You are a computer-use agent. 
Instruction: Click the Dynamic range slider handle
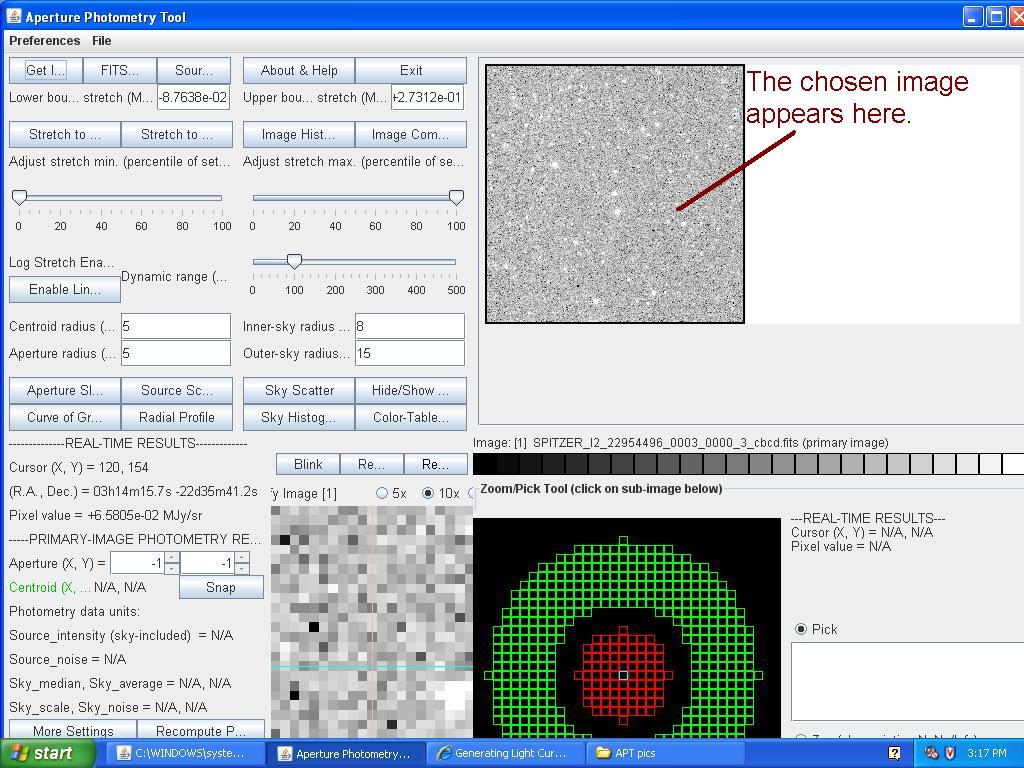tap(294, 261)
